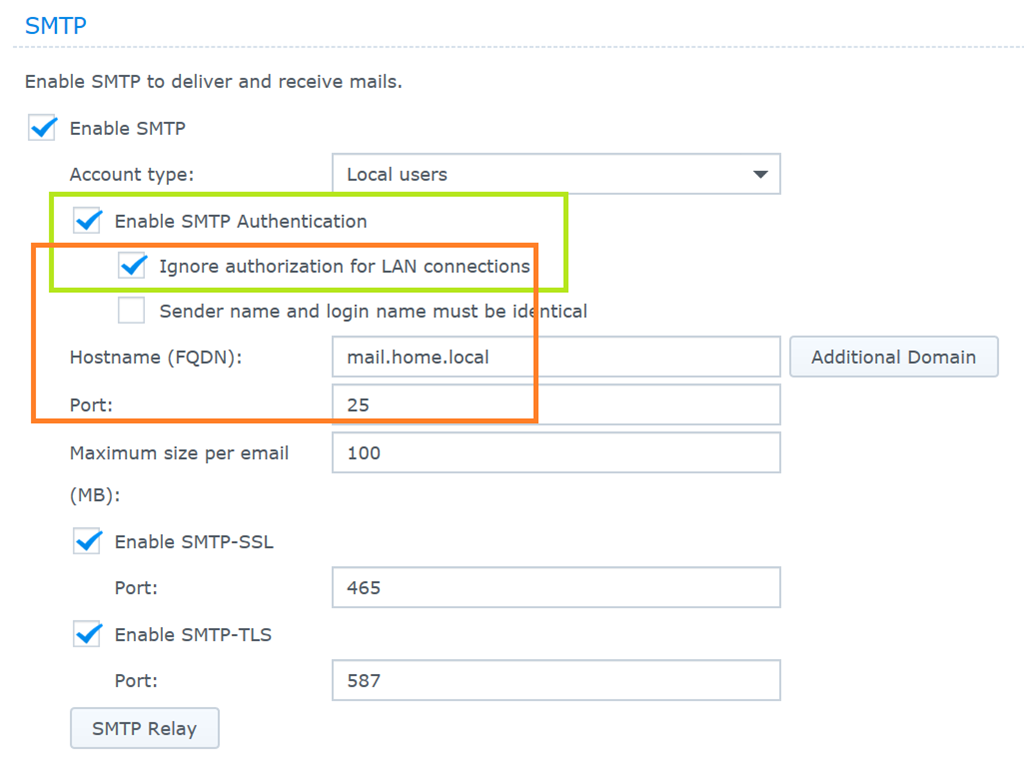Click the Hostname (FQDN) input field
Image resolution: width=1024 pixels, height=761 pixels.
[x=555, y=357]
